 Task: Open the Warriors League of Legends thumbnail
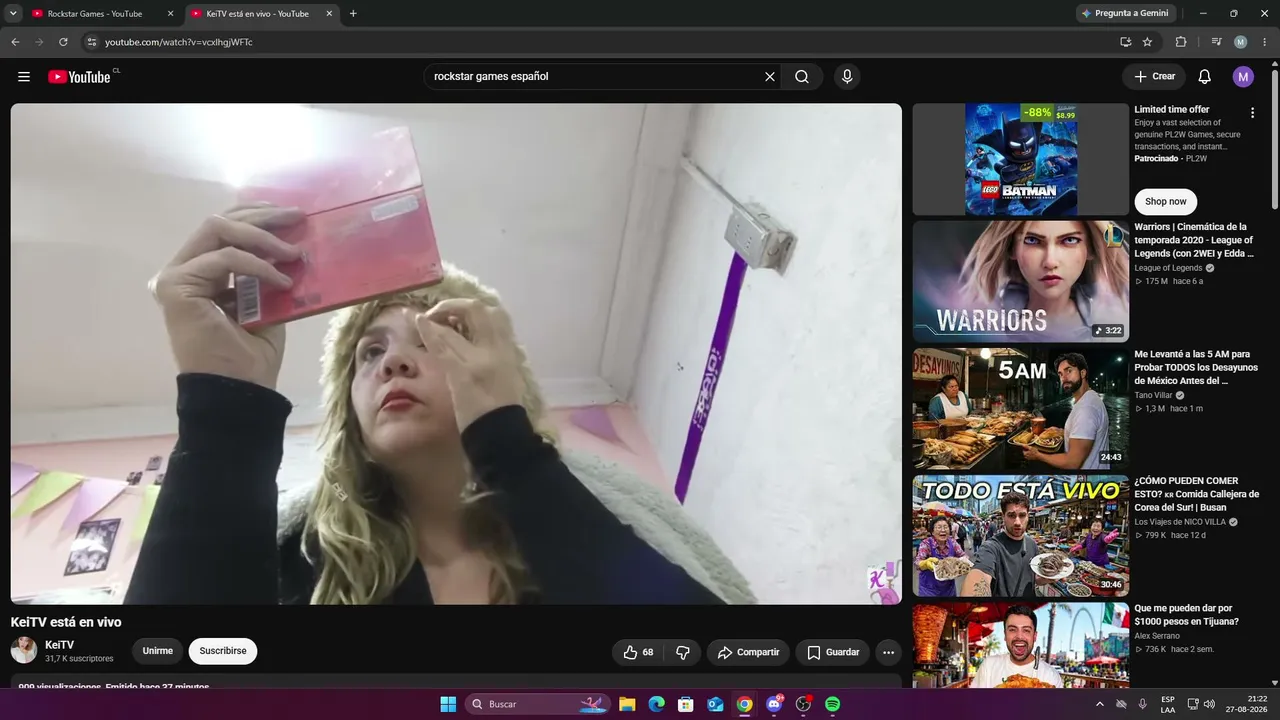[1021, 282]
